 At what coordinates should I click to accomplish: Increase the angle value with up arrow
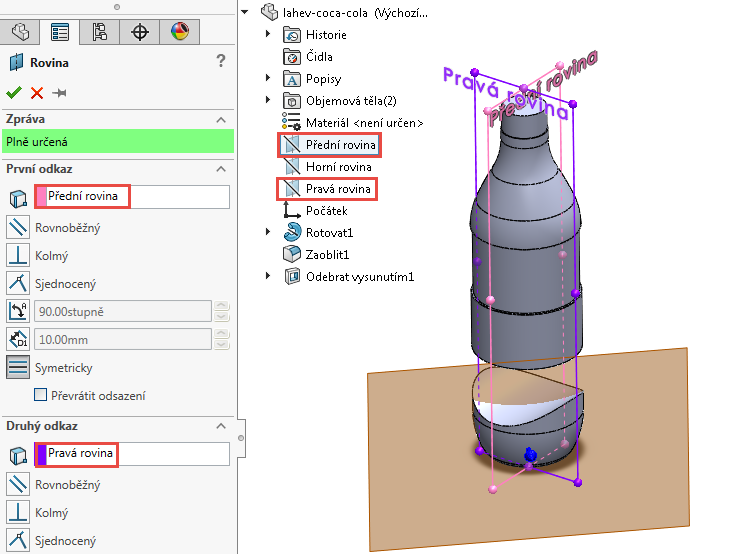click(221, 306)
